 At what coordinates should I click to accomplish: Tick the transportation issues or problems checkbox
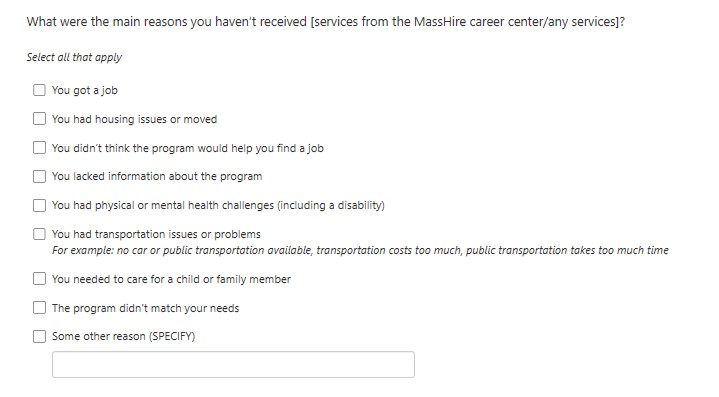pos(39,234)
